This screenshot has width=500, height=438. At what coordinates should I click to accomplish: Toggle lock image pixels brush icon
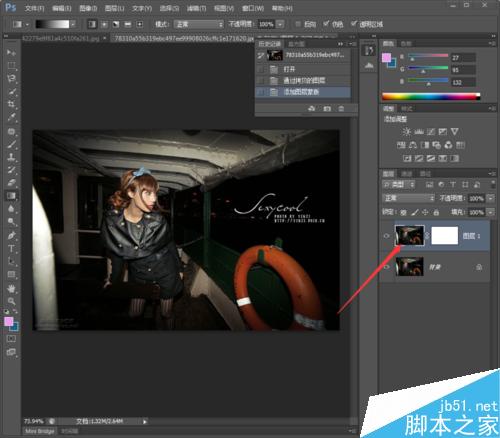click(415, 212)
